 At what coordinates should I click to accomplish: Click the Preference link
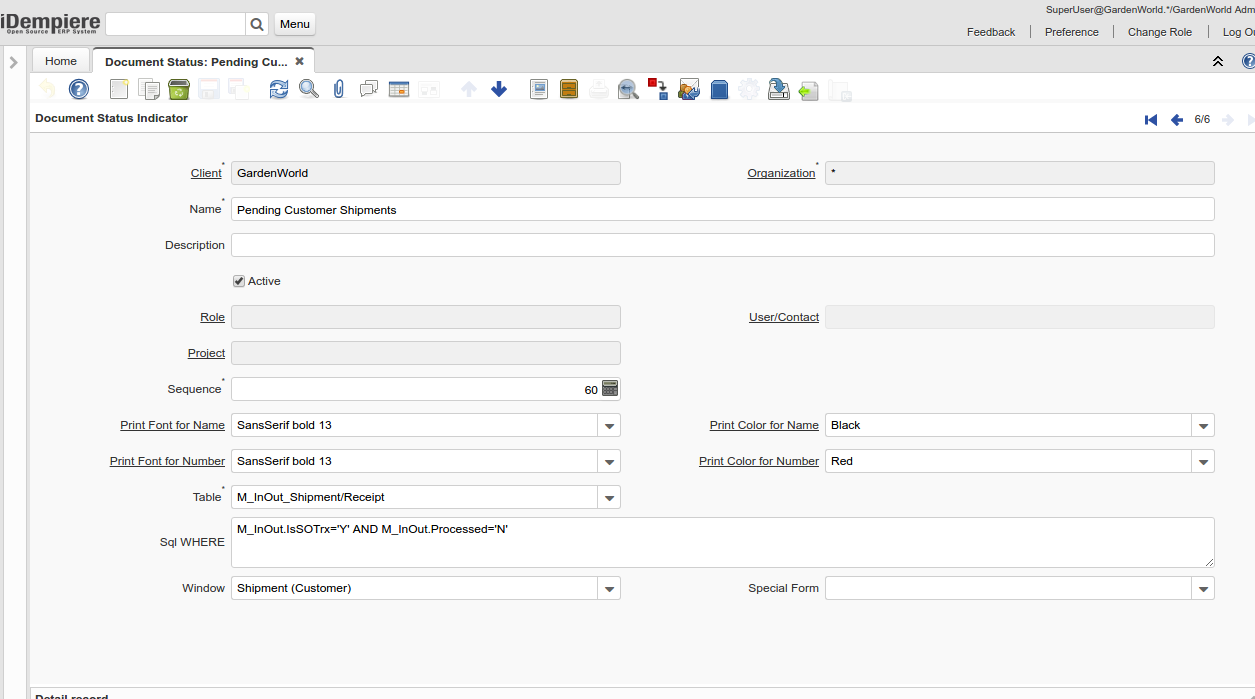pyautogui.click(x=1071, y=32)
